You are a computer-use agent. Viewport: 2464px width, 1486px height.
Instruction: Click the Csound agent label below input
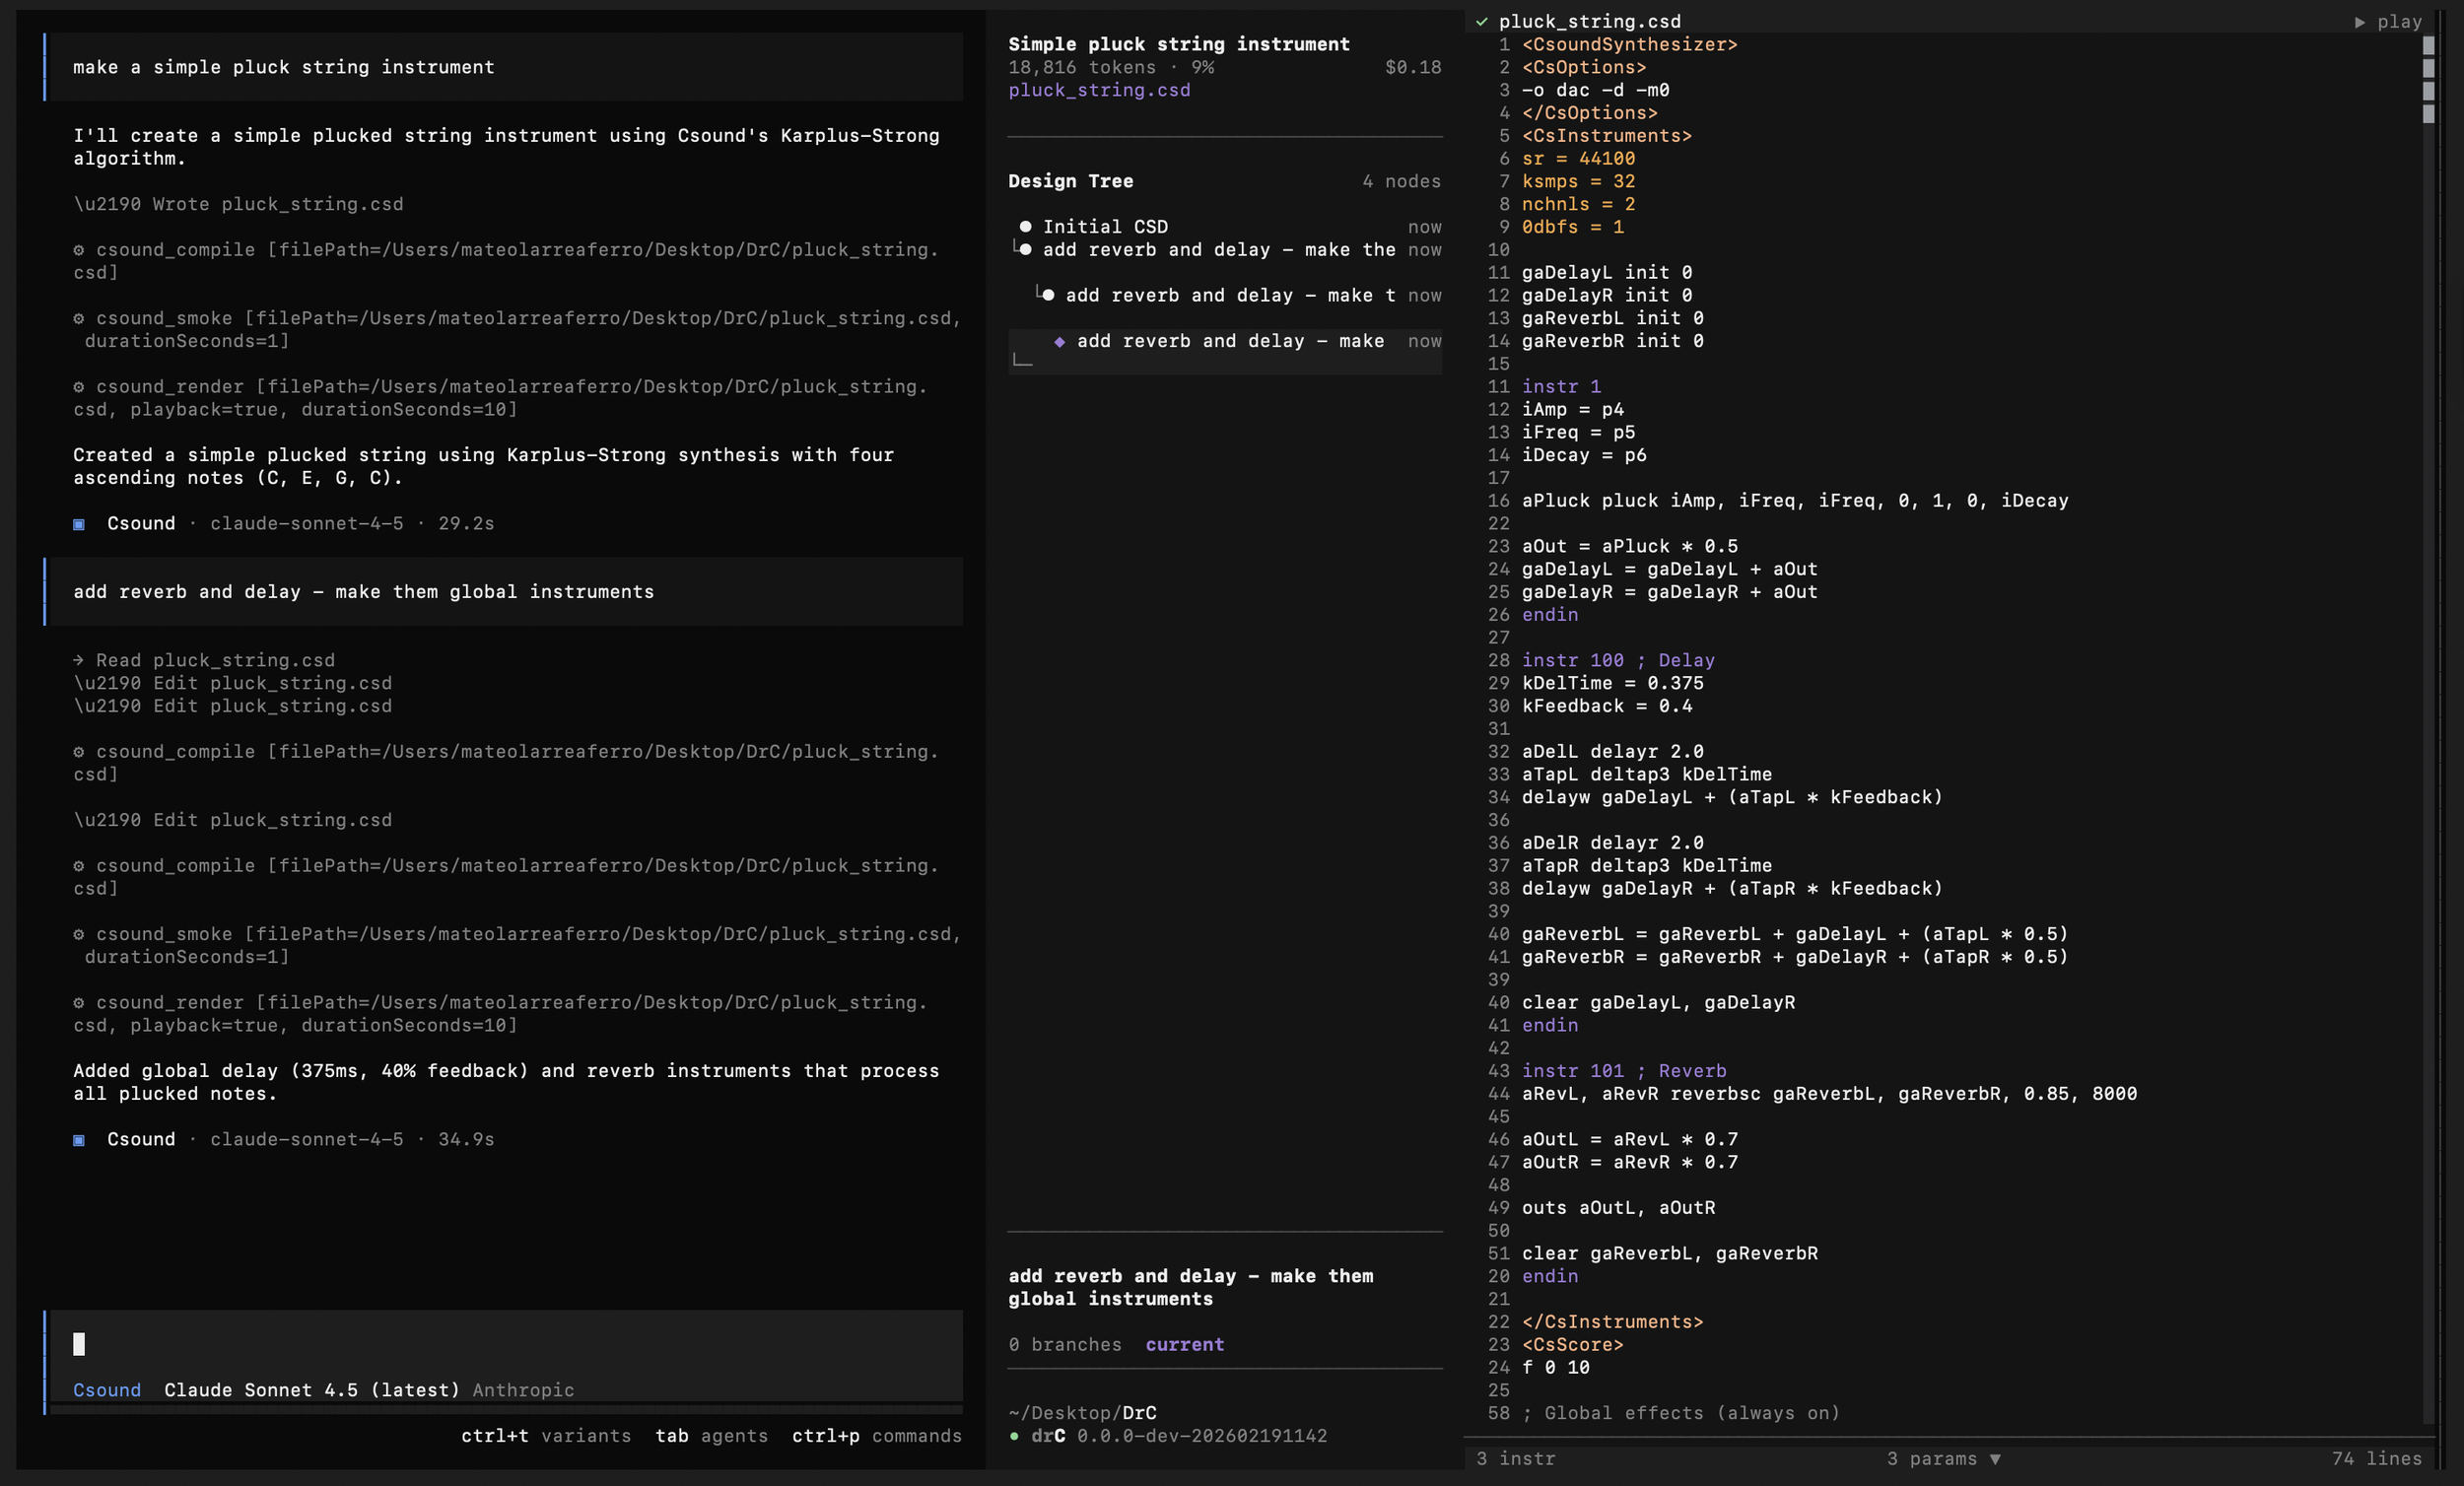[x=106, y=1390]
